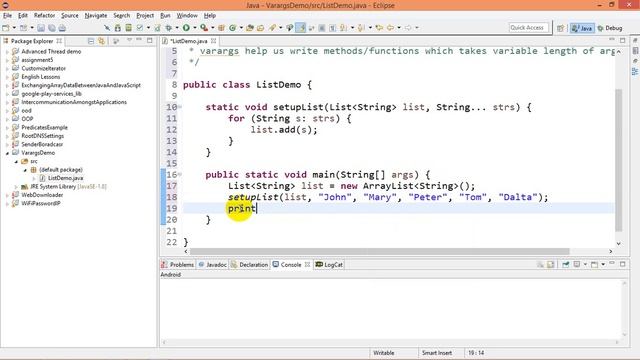Click the Save All toolbar icon
The width and height of the screenshot is (640, 360).
click(51, 28)
